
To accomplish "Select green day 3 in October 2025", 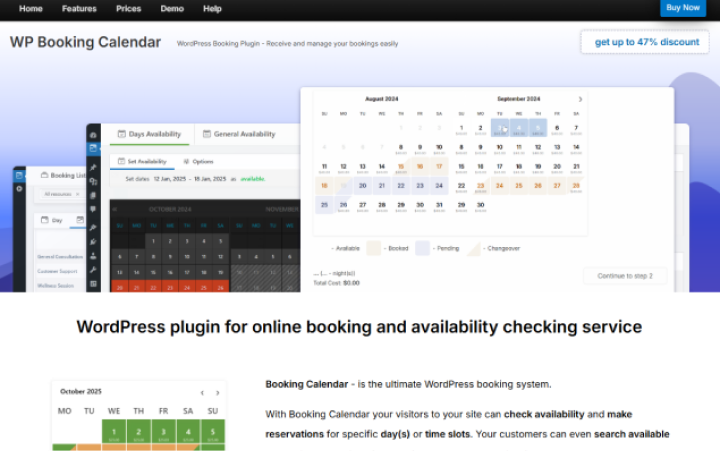I will pos(163,433).
